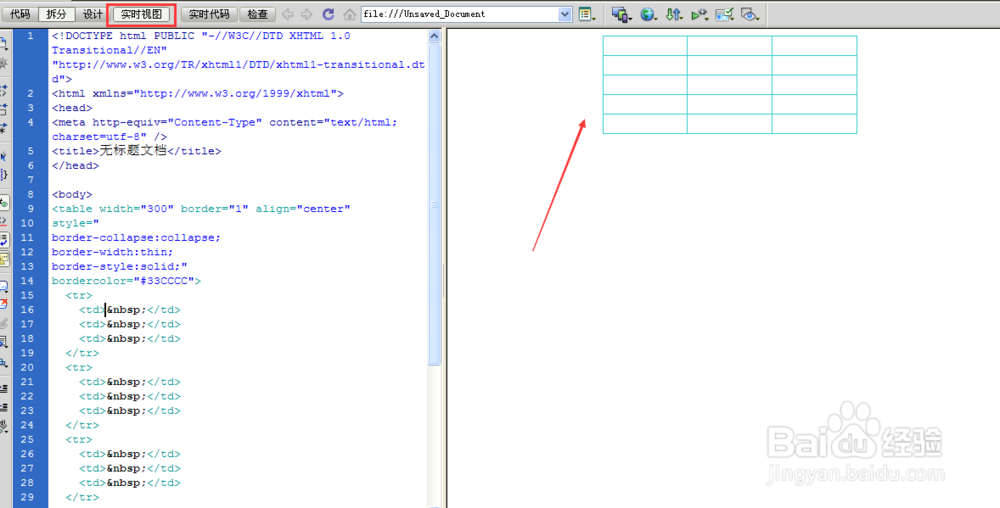Click the preview in browser globe icon
Screen dimensions: 1000x508
click(x=648, y=14)
